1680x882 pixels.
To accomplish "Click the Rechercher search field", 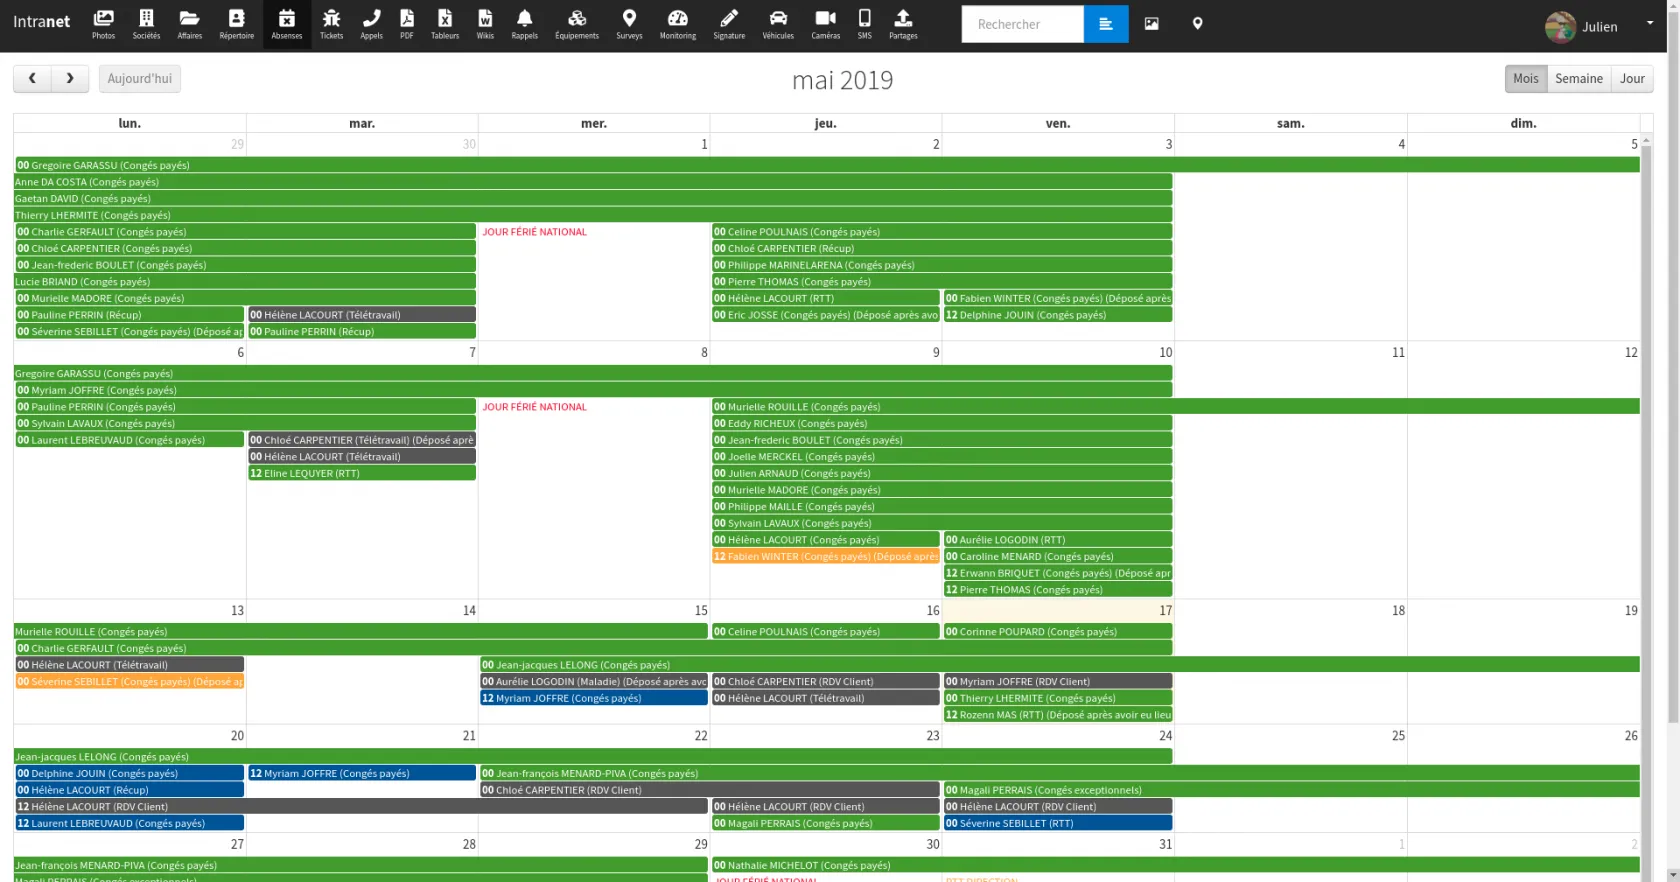I will click(1022, 24).
